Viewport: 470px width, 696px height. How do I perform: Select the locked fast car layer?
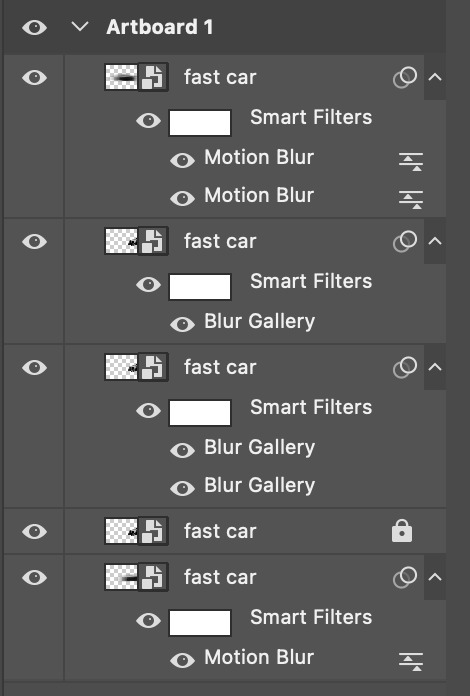point(225,531)
